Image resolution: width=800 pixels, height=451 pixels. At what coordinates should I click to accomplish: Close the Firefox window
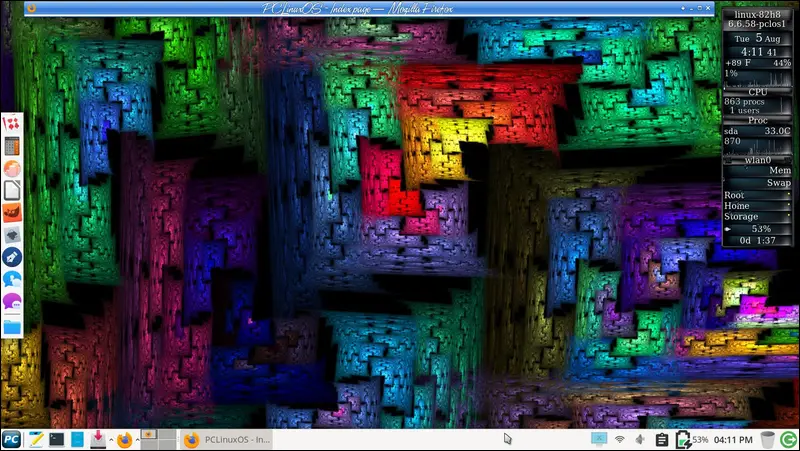click(708, 8)
